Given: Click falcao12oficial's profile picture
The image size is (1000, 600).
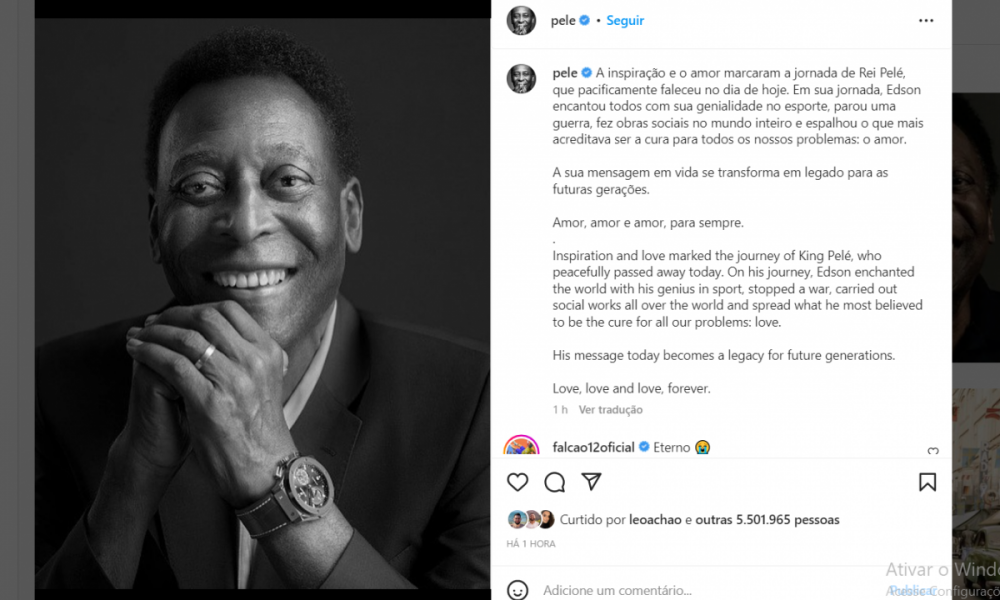Looking at the screenshot, I should tap(520, 447).
